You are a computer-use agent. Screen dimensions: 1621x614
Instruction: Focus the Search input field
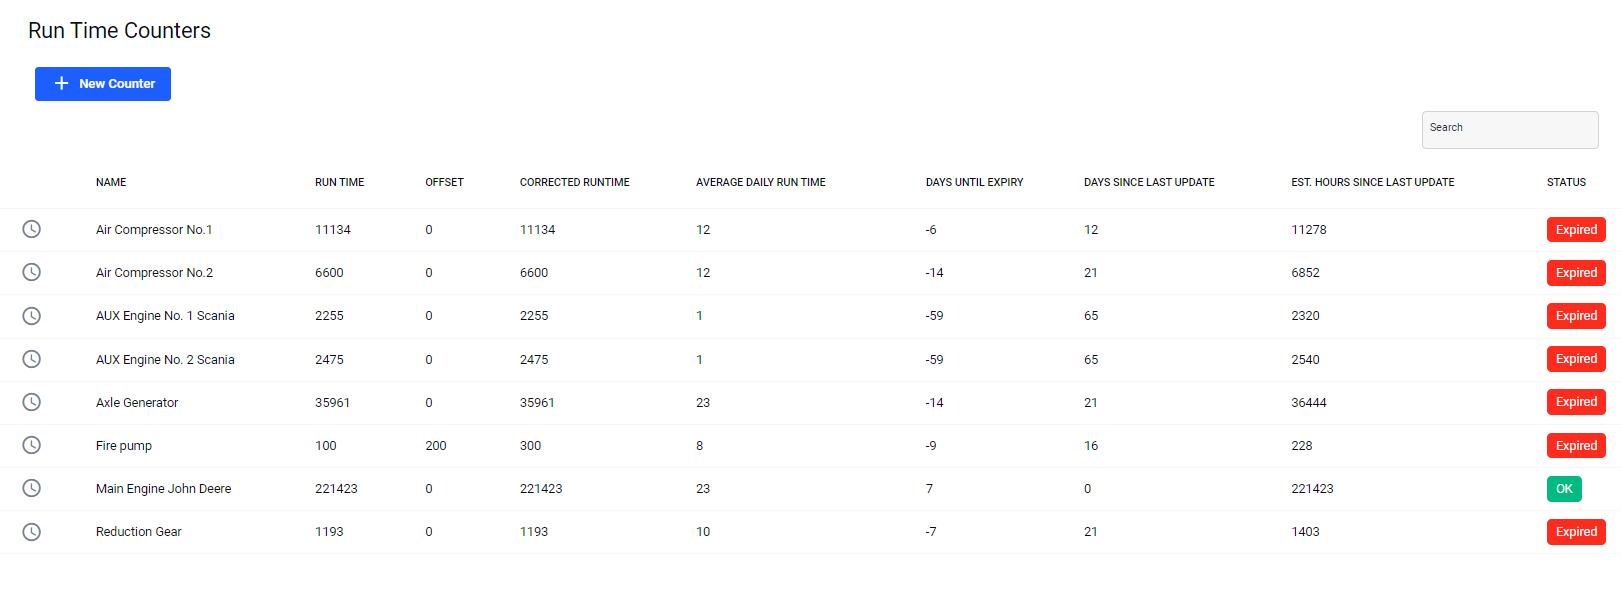[1510, 130]
